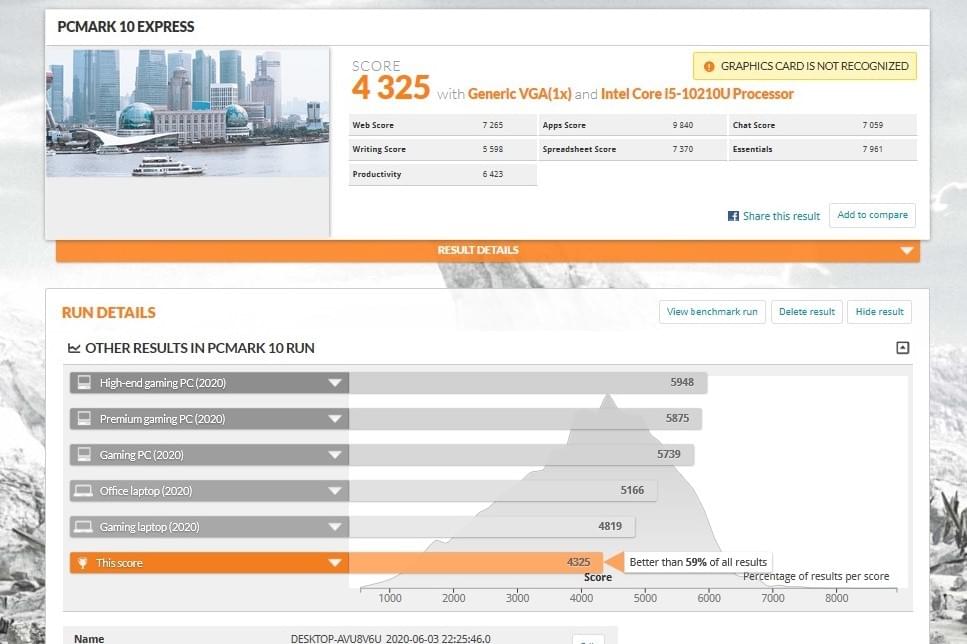Click the Chat Score value 7 059
Screen dimensions: 967x644
point(873,125)
